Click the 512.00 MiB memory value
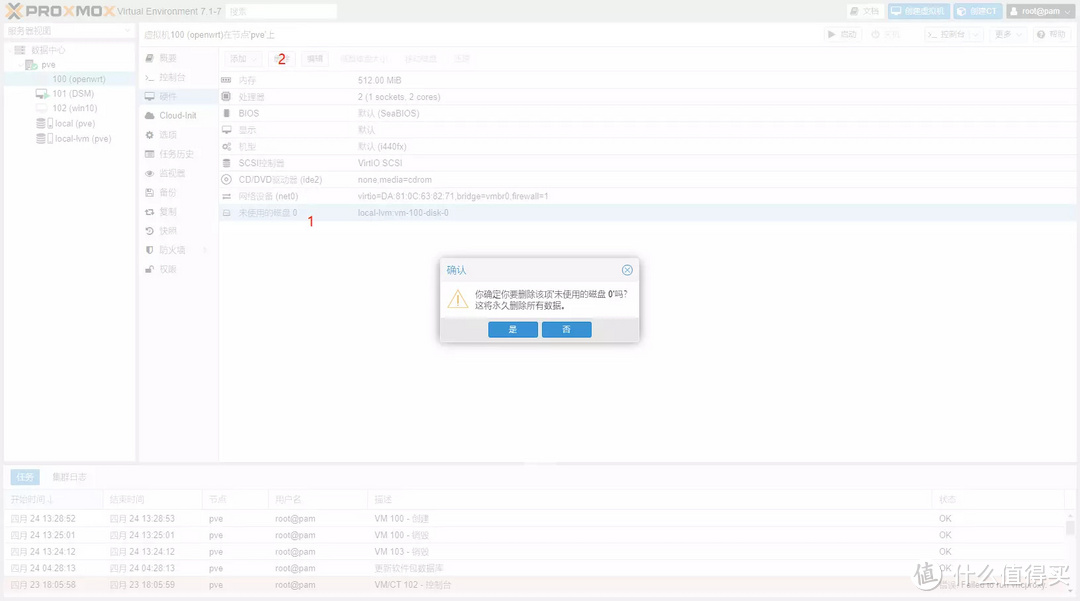This screenshot has width=1080, height=601. 380,81
